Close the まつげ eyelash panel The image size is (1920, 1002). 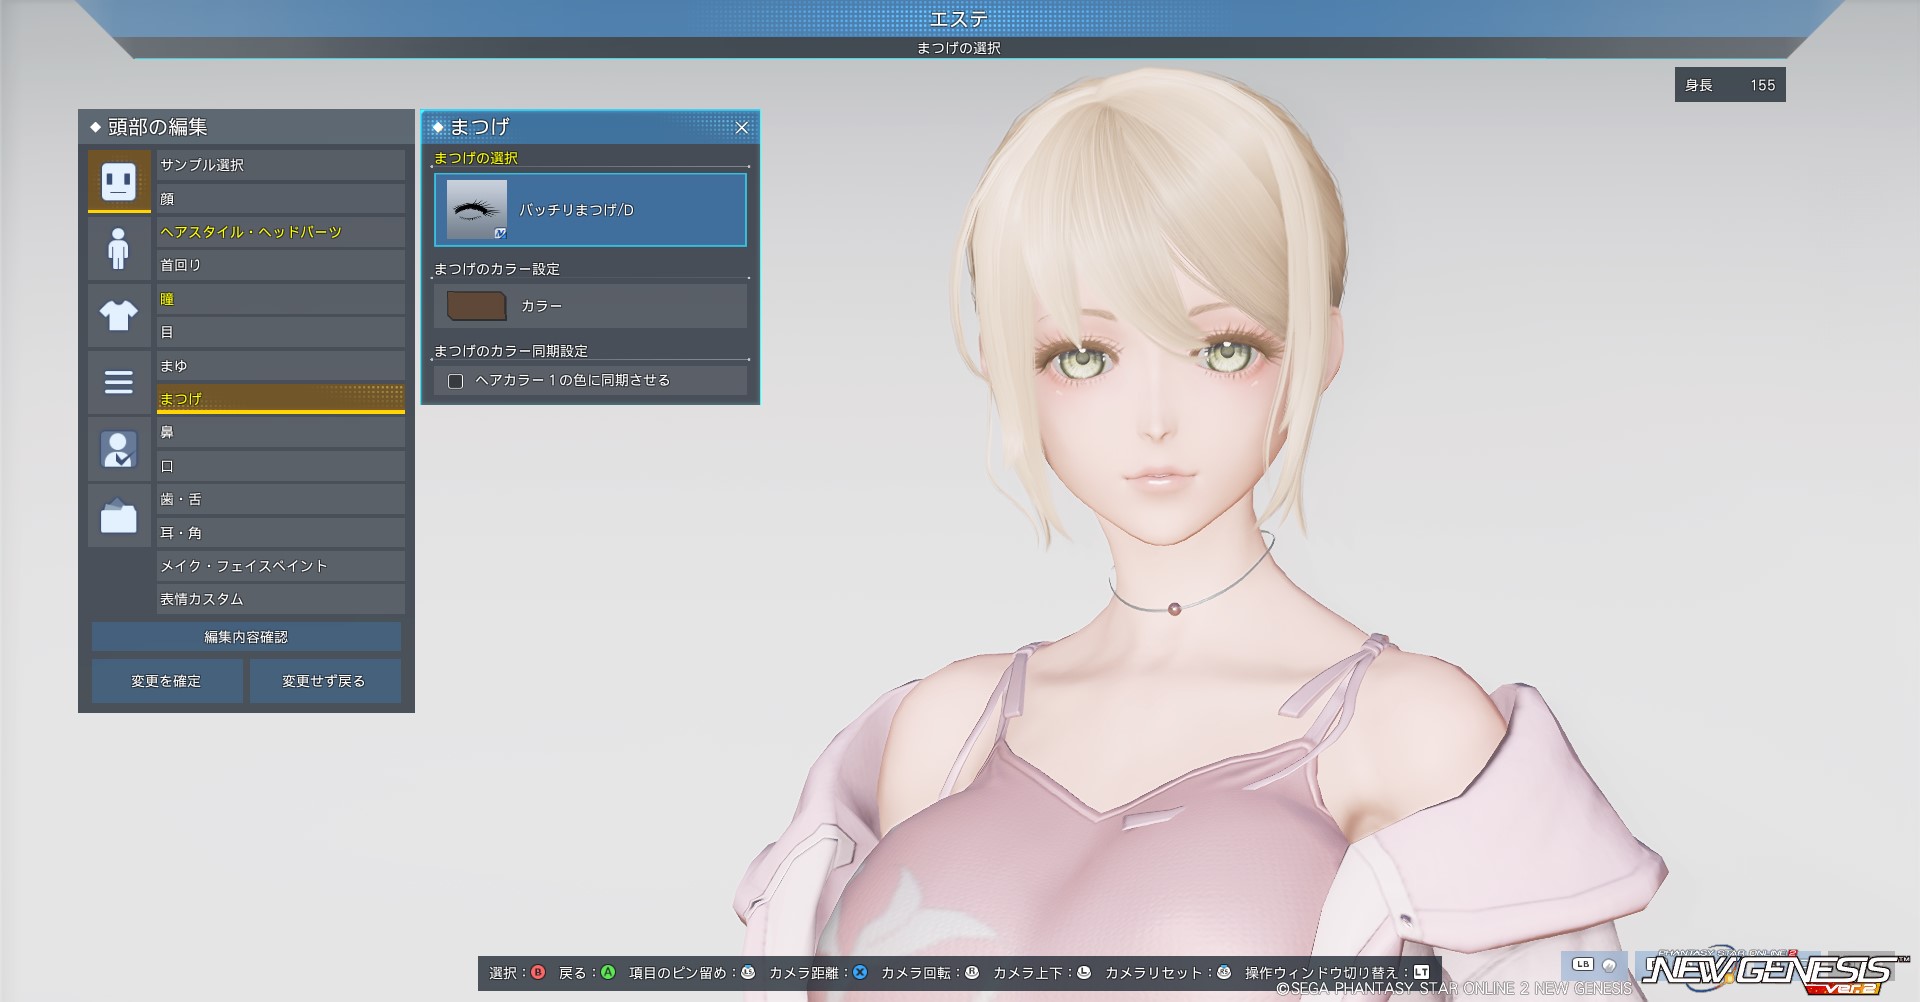(742, 128)
